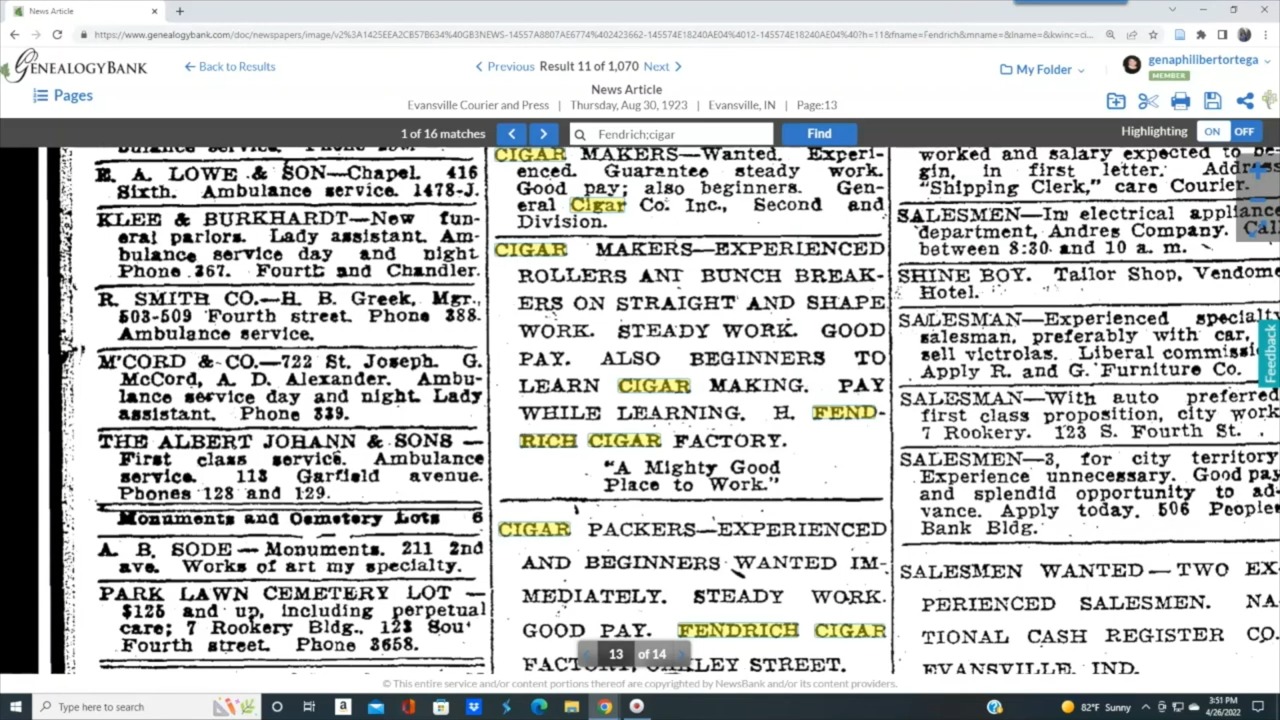This screenshot has width=1280, height=720.
Task: Go back to search results
Action: [x=230, y=67]
